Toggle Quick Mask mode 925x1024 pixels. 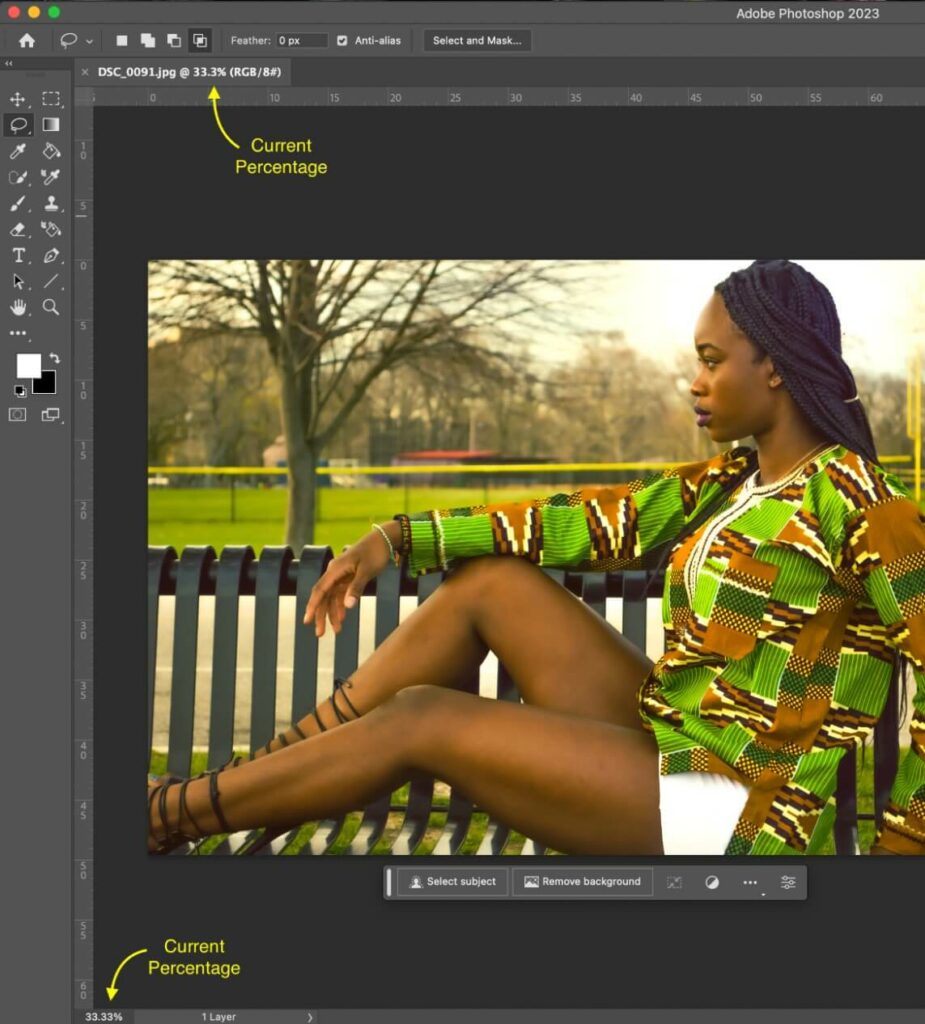coord(17,414)
